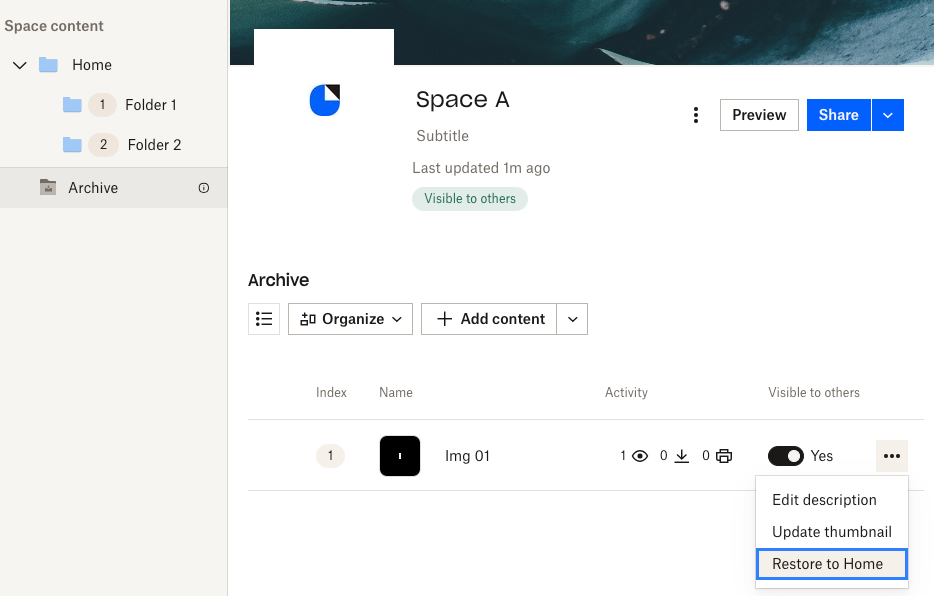
Task: Click the list view icon beside Organize
Action: tap(264, 318)
